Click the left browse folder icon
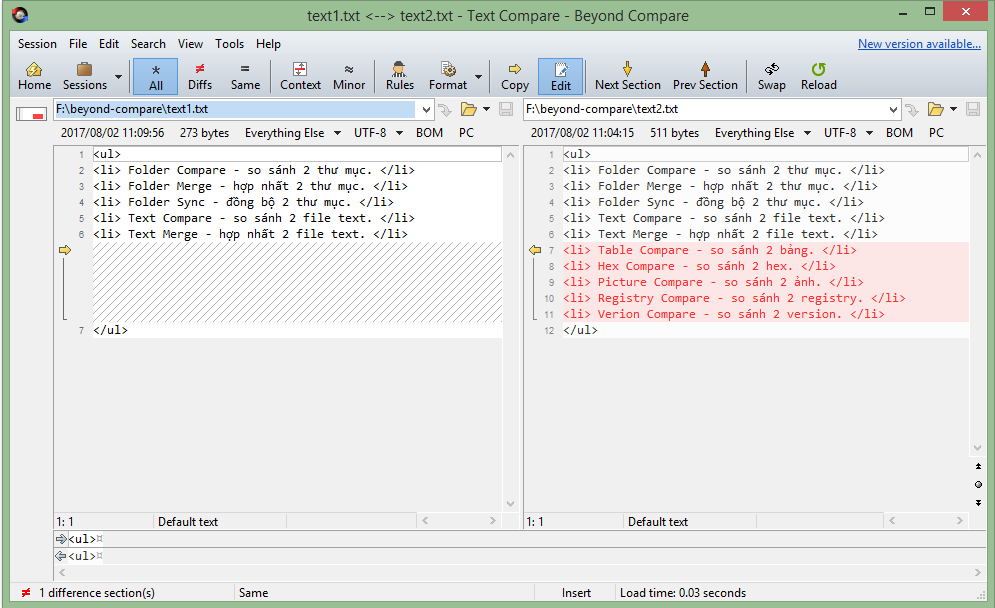995x608 pixels. [x=469, y=109]
